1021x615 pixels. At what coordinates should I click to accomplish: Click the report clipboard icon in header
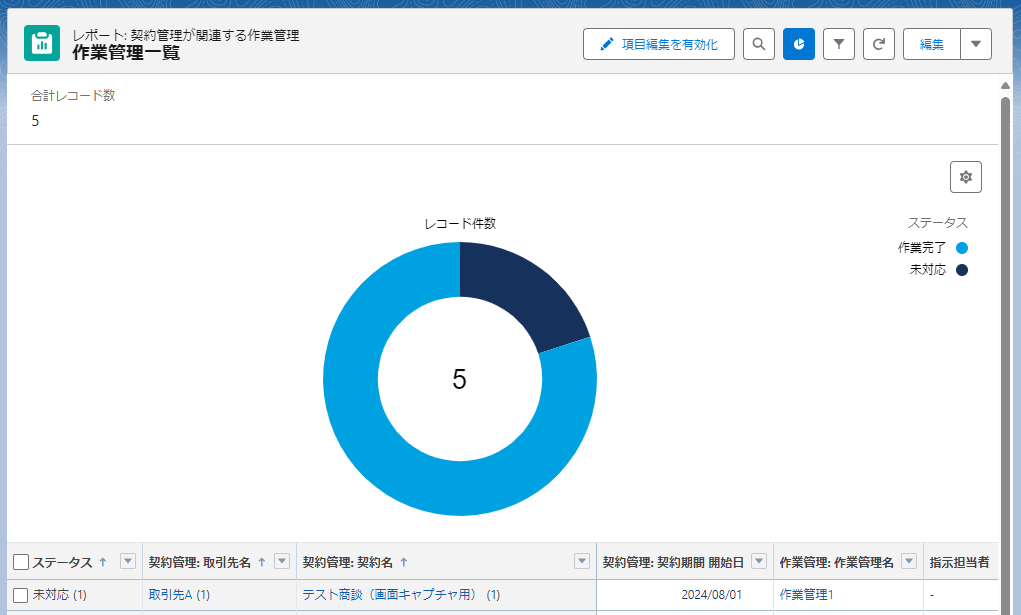click(42, 43)
